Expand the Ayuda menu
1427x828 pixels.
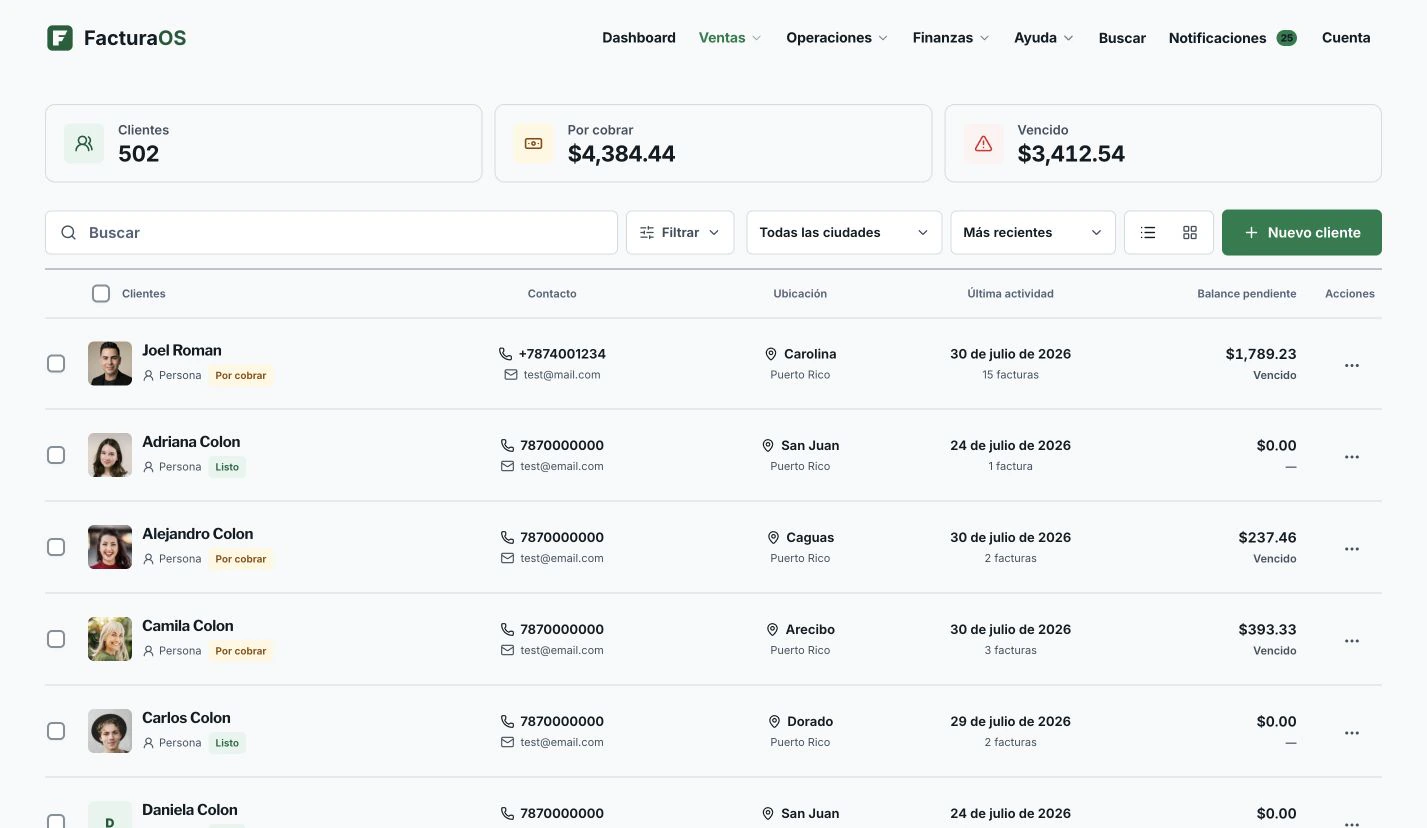tap(1044, 38)
